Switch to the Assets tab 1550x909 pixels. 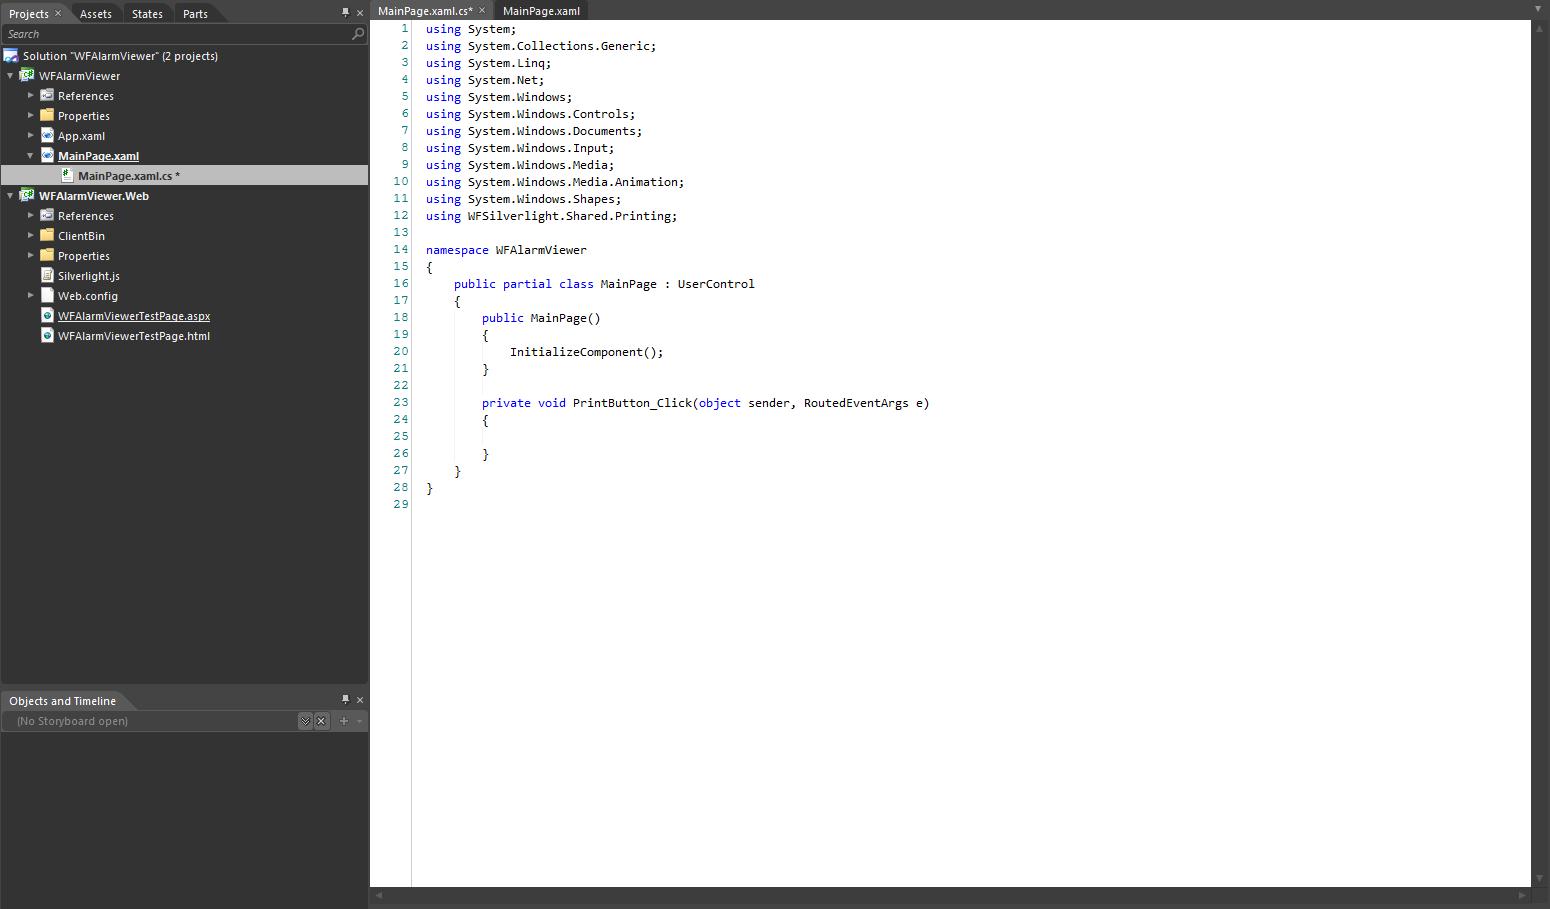coord(96,14)
